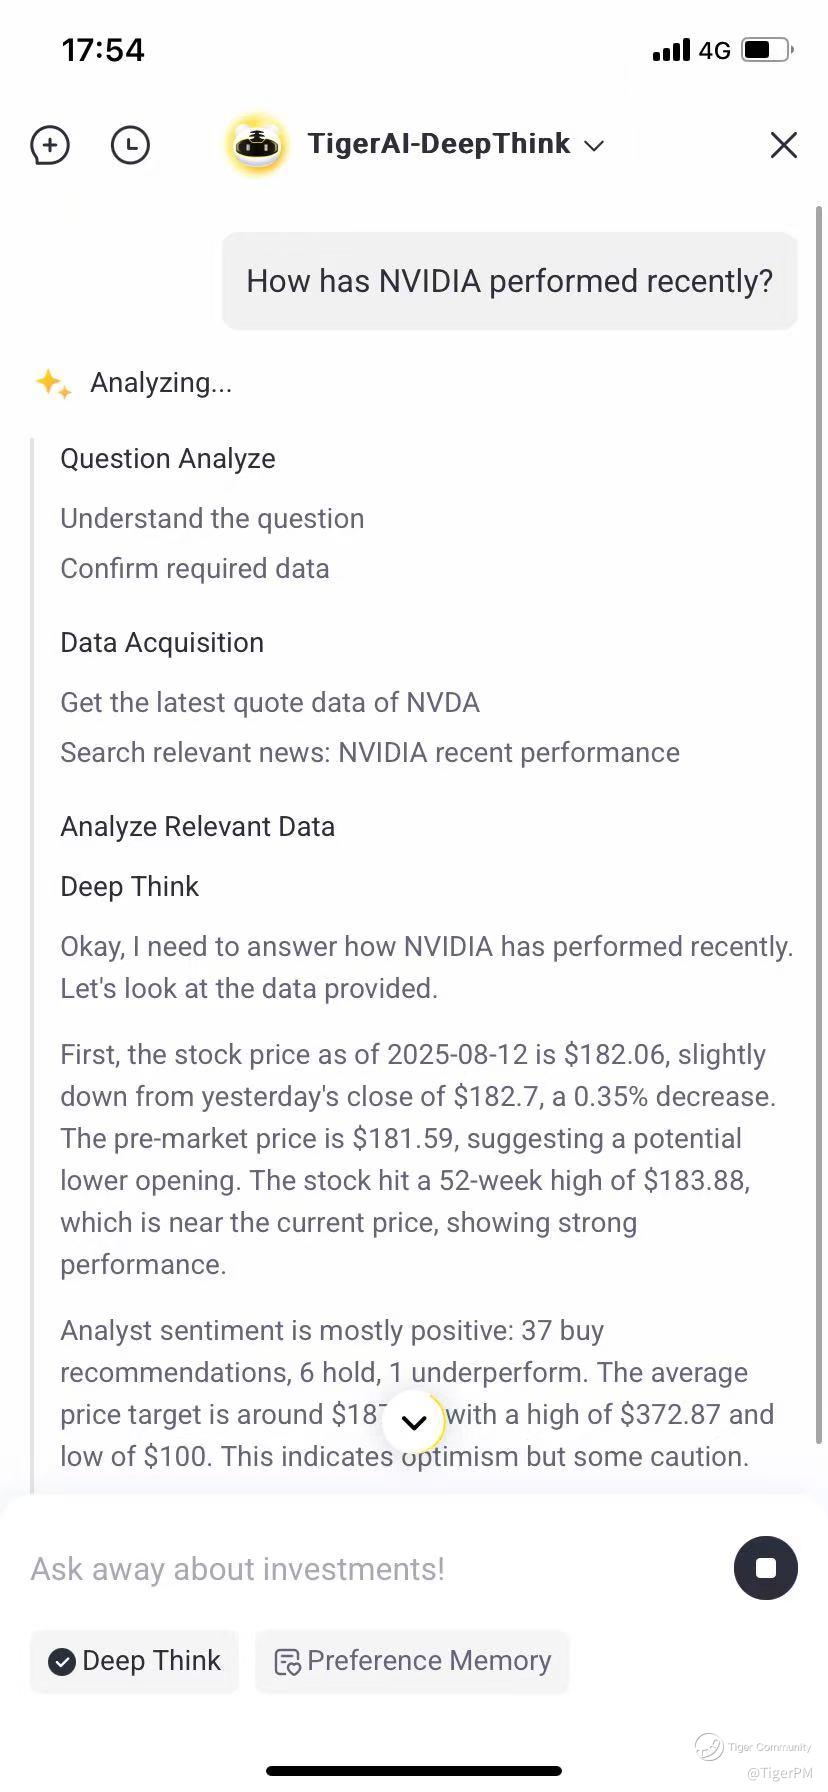
Task: Tap the sparkle icon beside Analyzing
Action: pos(52,383)
